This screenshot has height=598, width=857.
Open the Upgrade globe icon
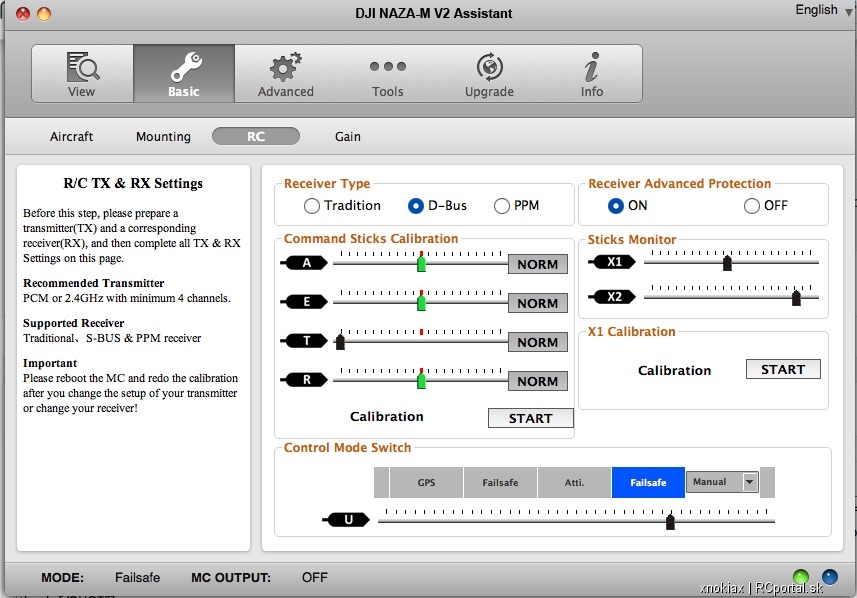click(489, 74)
